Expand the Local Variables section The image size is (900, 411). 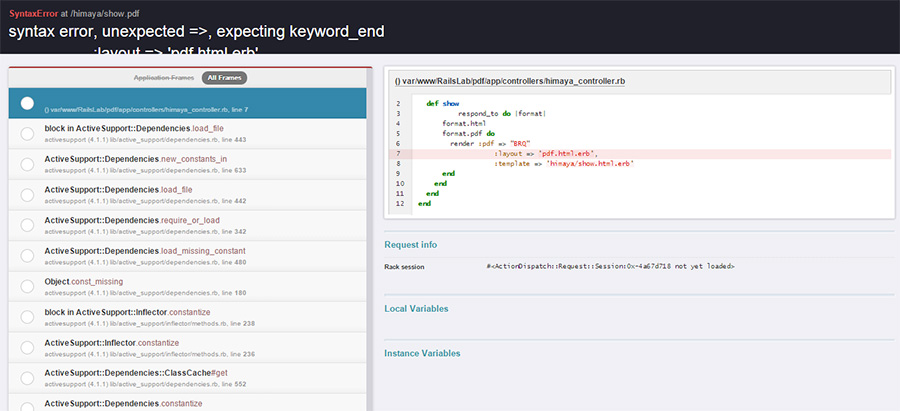(416, 309)
